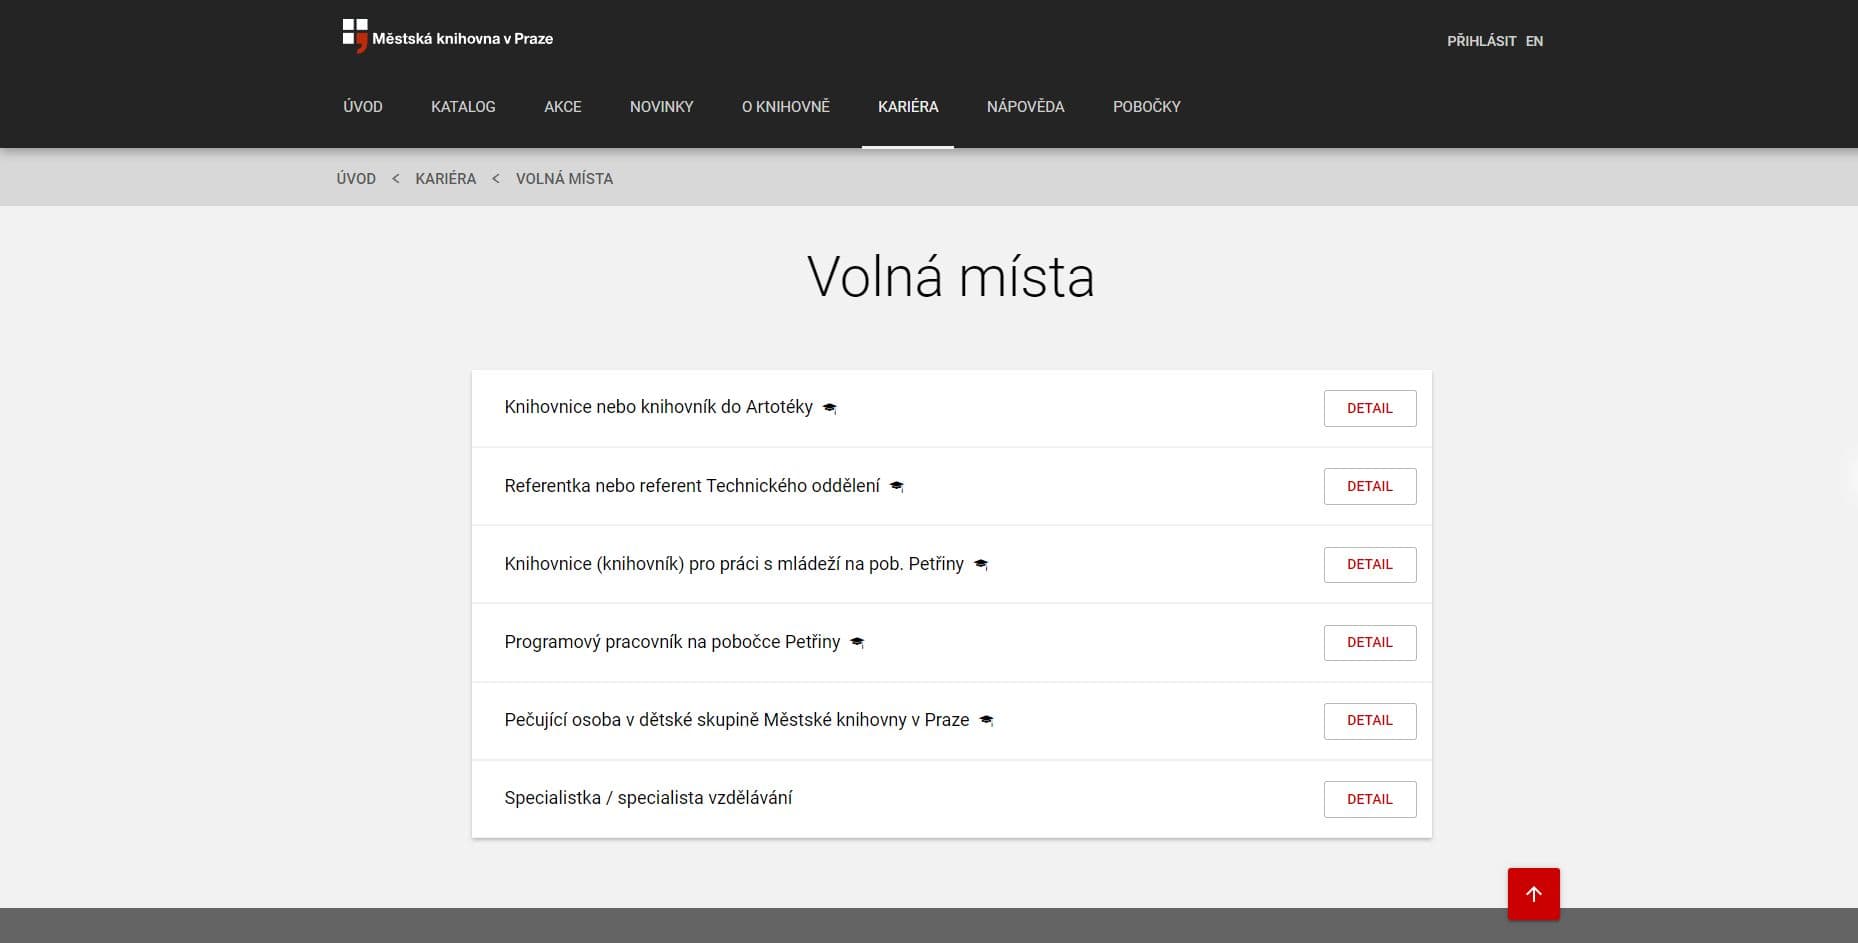The height and width of the screenshot is (943, 1858).
Task: Click graduation cap icon next to Artotéky listing
Action: coord(829,408)
